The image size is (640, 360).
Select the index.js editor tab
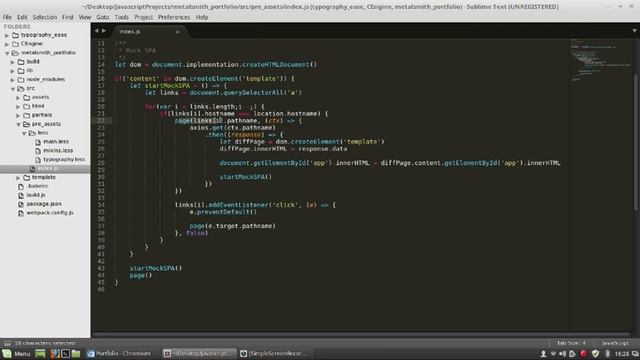pyautogui.click(x=149, y=31)
